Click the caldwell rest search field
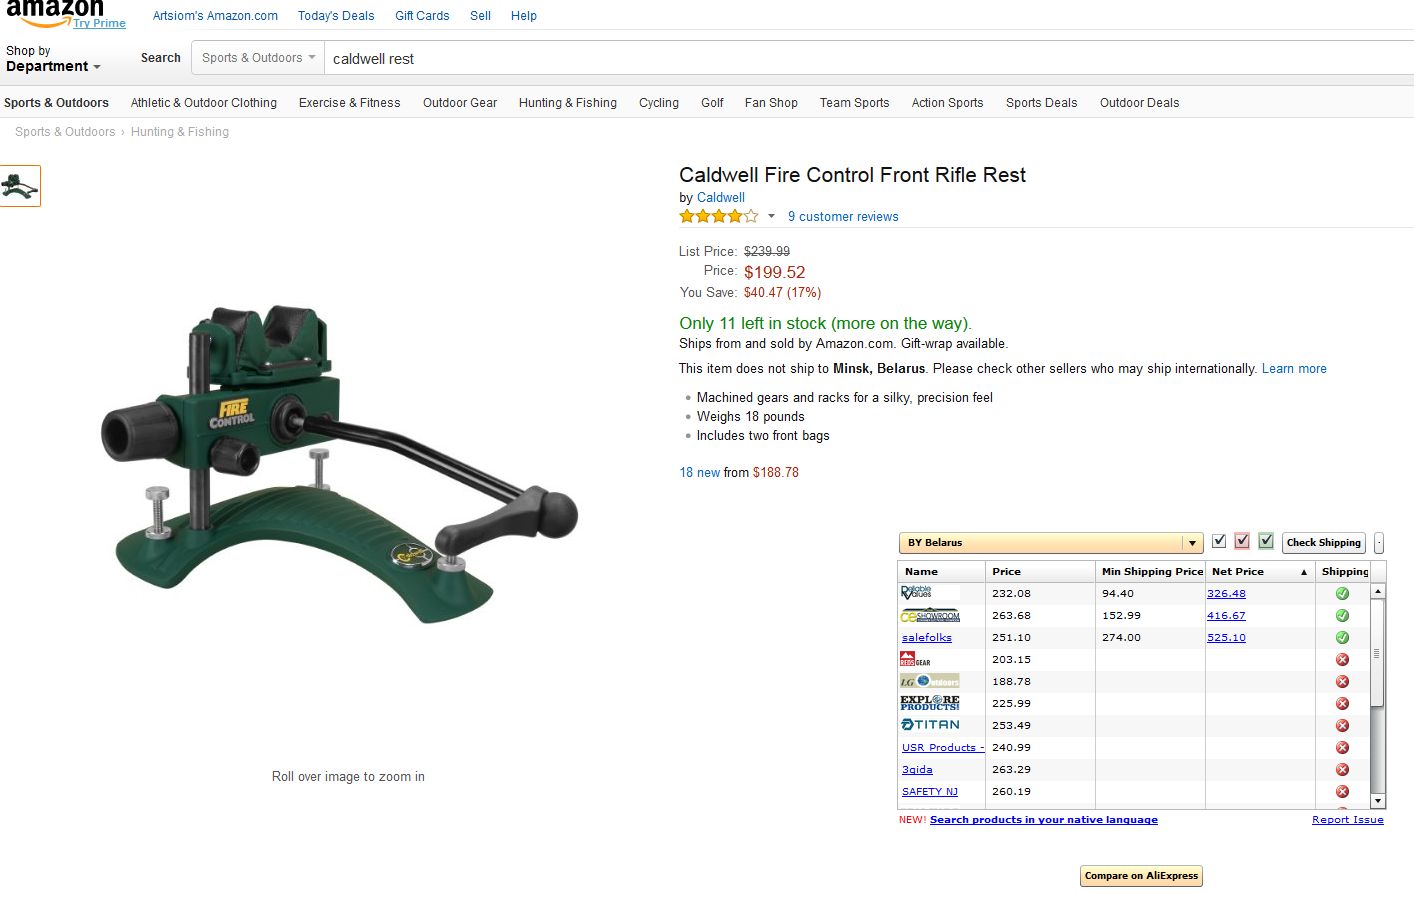The image size is (1414, 914). click(x=860, y=59)
